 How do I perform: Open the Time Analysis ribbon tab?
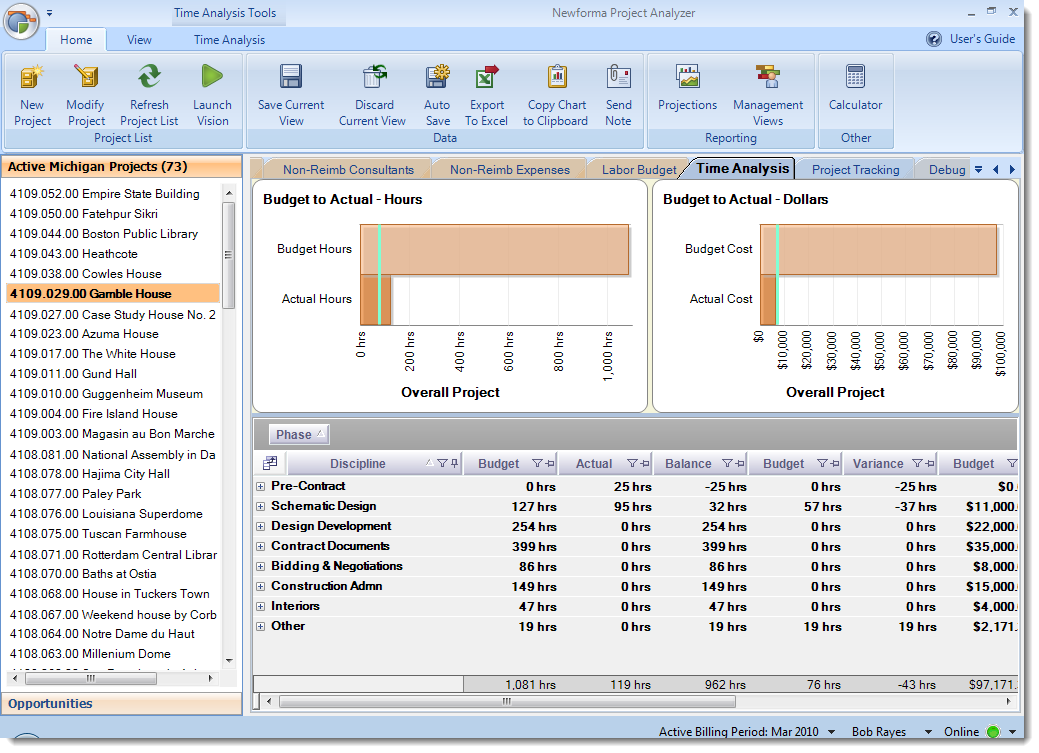pos(229,40)
